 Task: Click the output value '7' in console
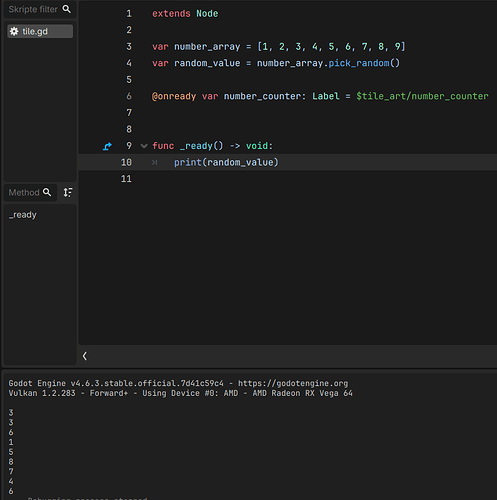11,472
